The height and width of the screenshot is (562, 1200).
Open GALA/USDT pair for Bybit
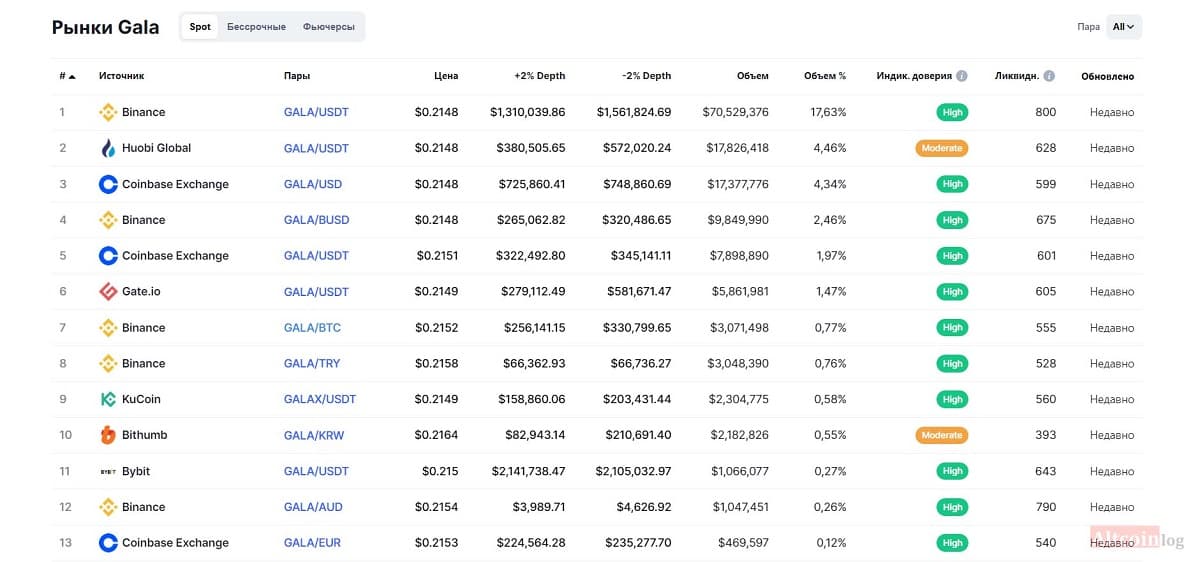316,471
